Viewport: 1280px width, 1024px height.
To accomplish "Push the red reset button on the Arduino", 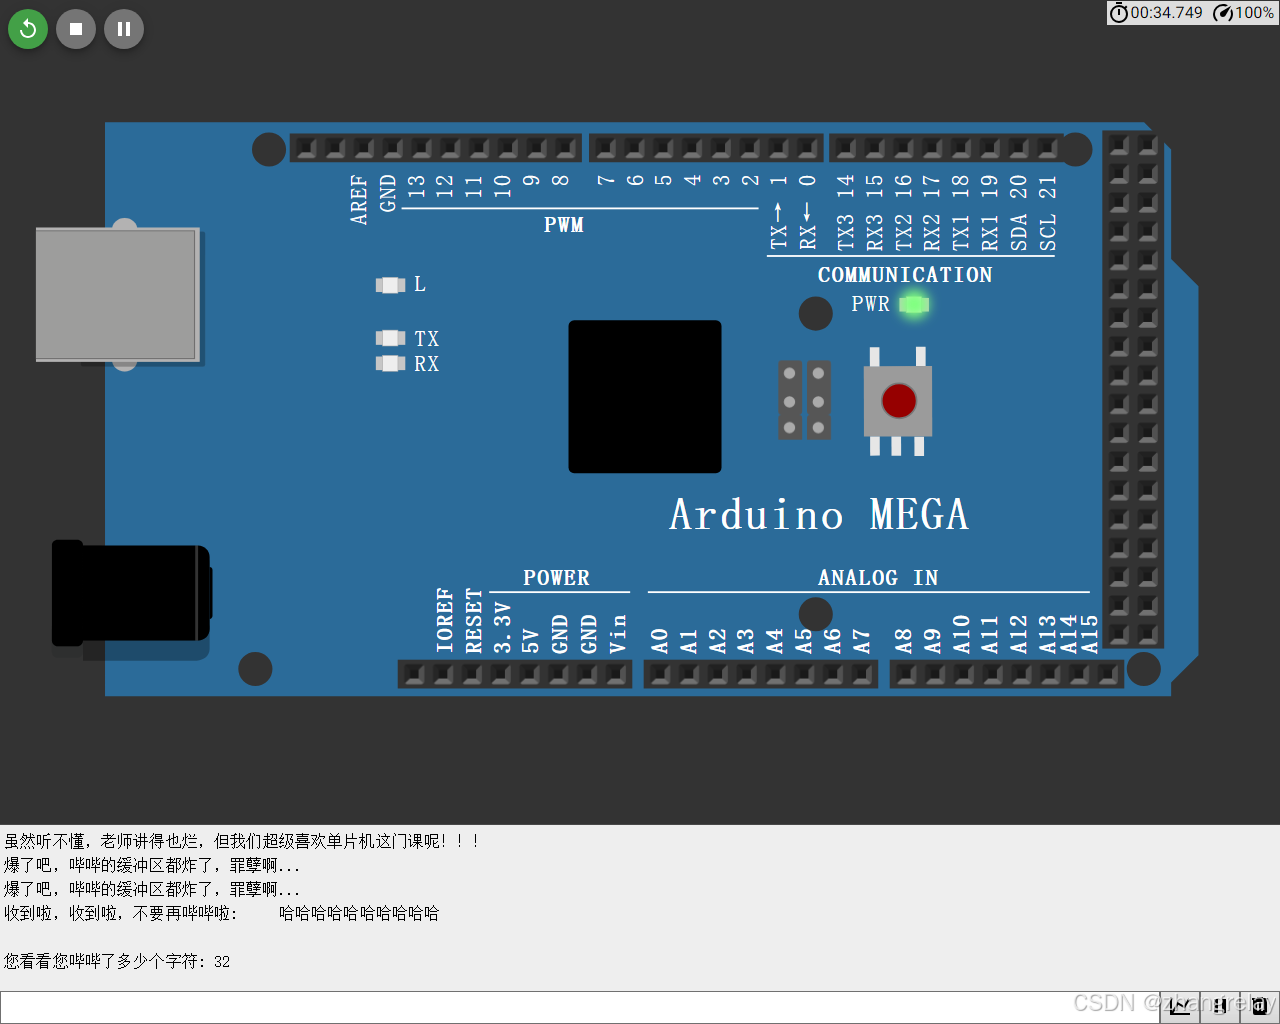I will (898, 401).
